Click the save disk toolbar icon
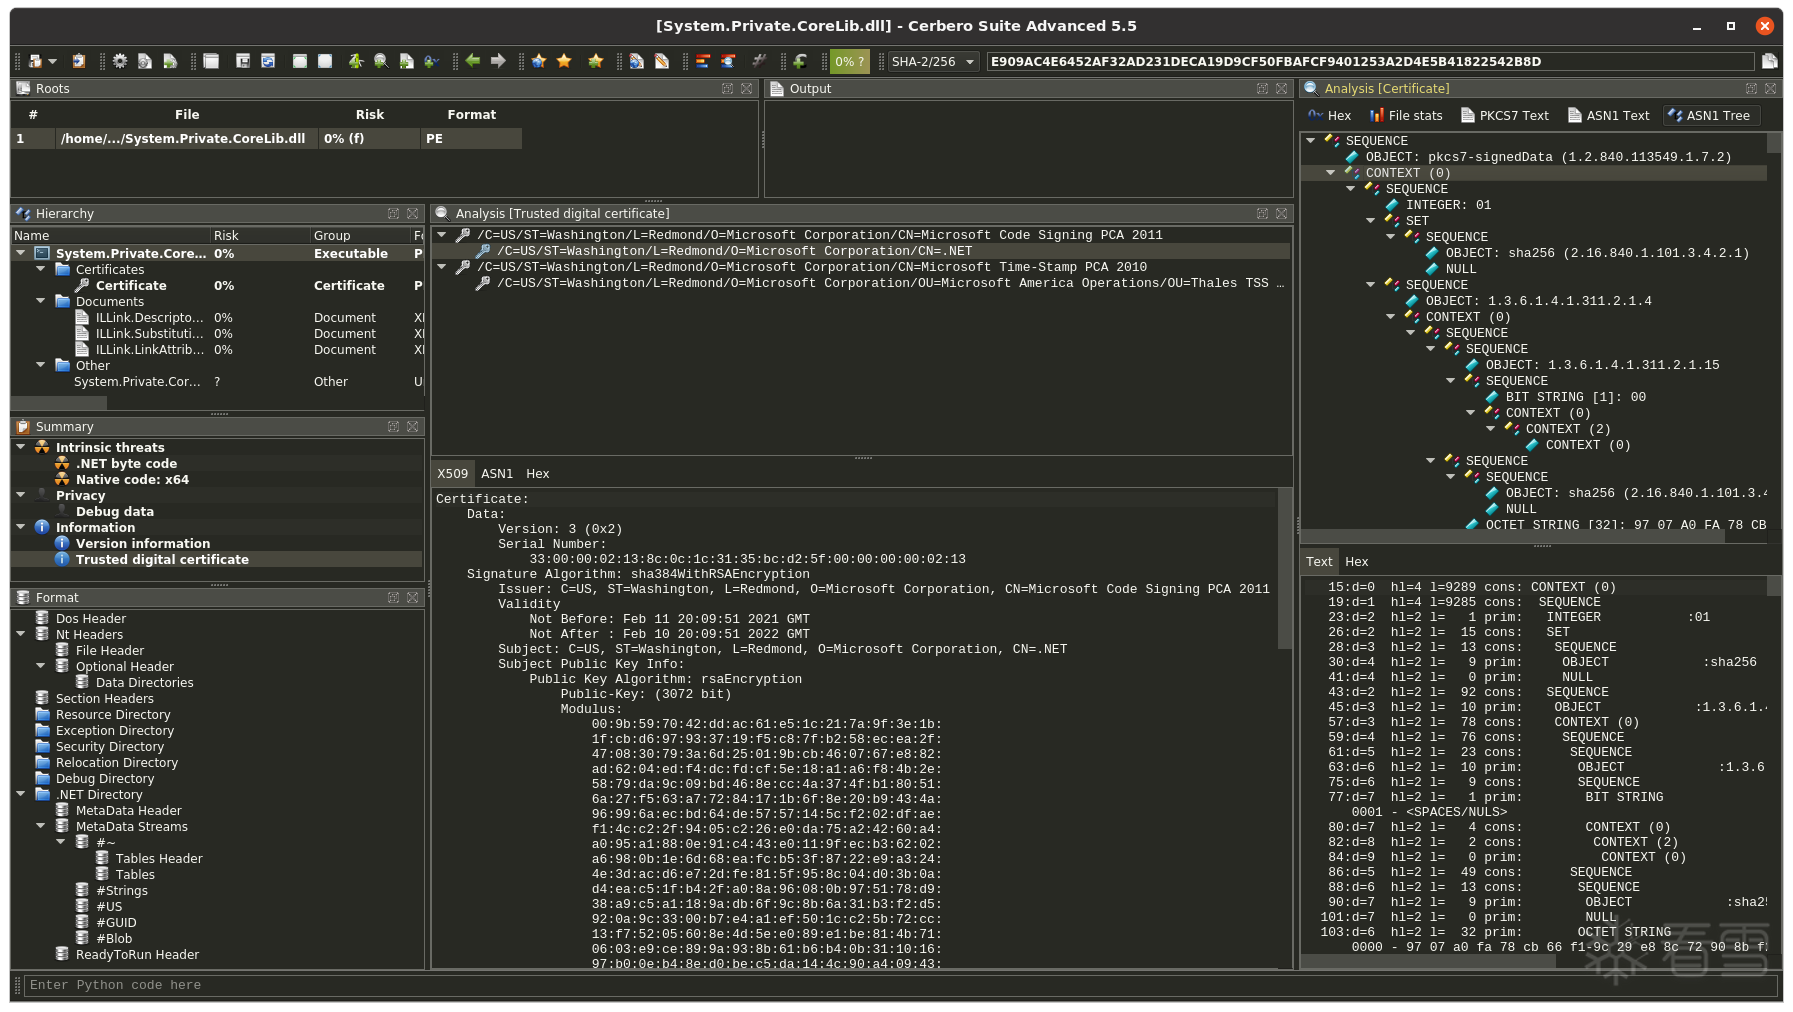Viewport: 1793px width, 1012px height. coord(243,61)
